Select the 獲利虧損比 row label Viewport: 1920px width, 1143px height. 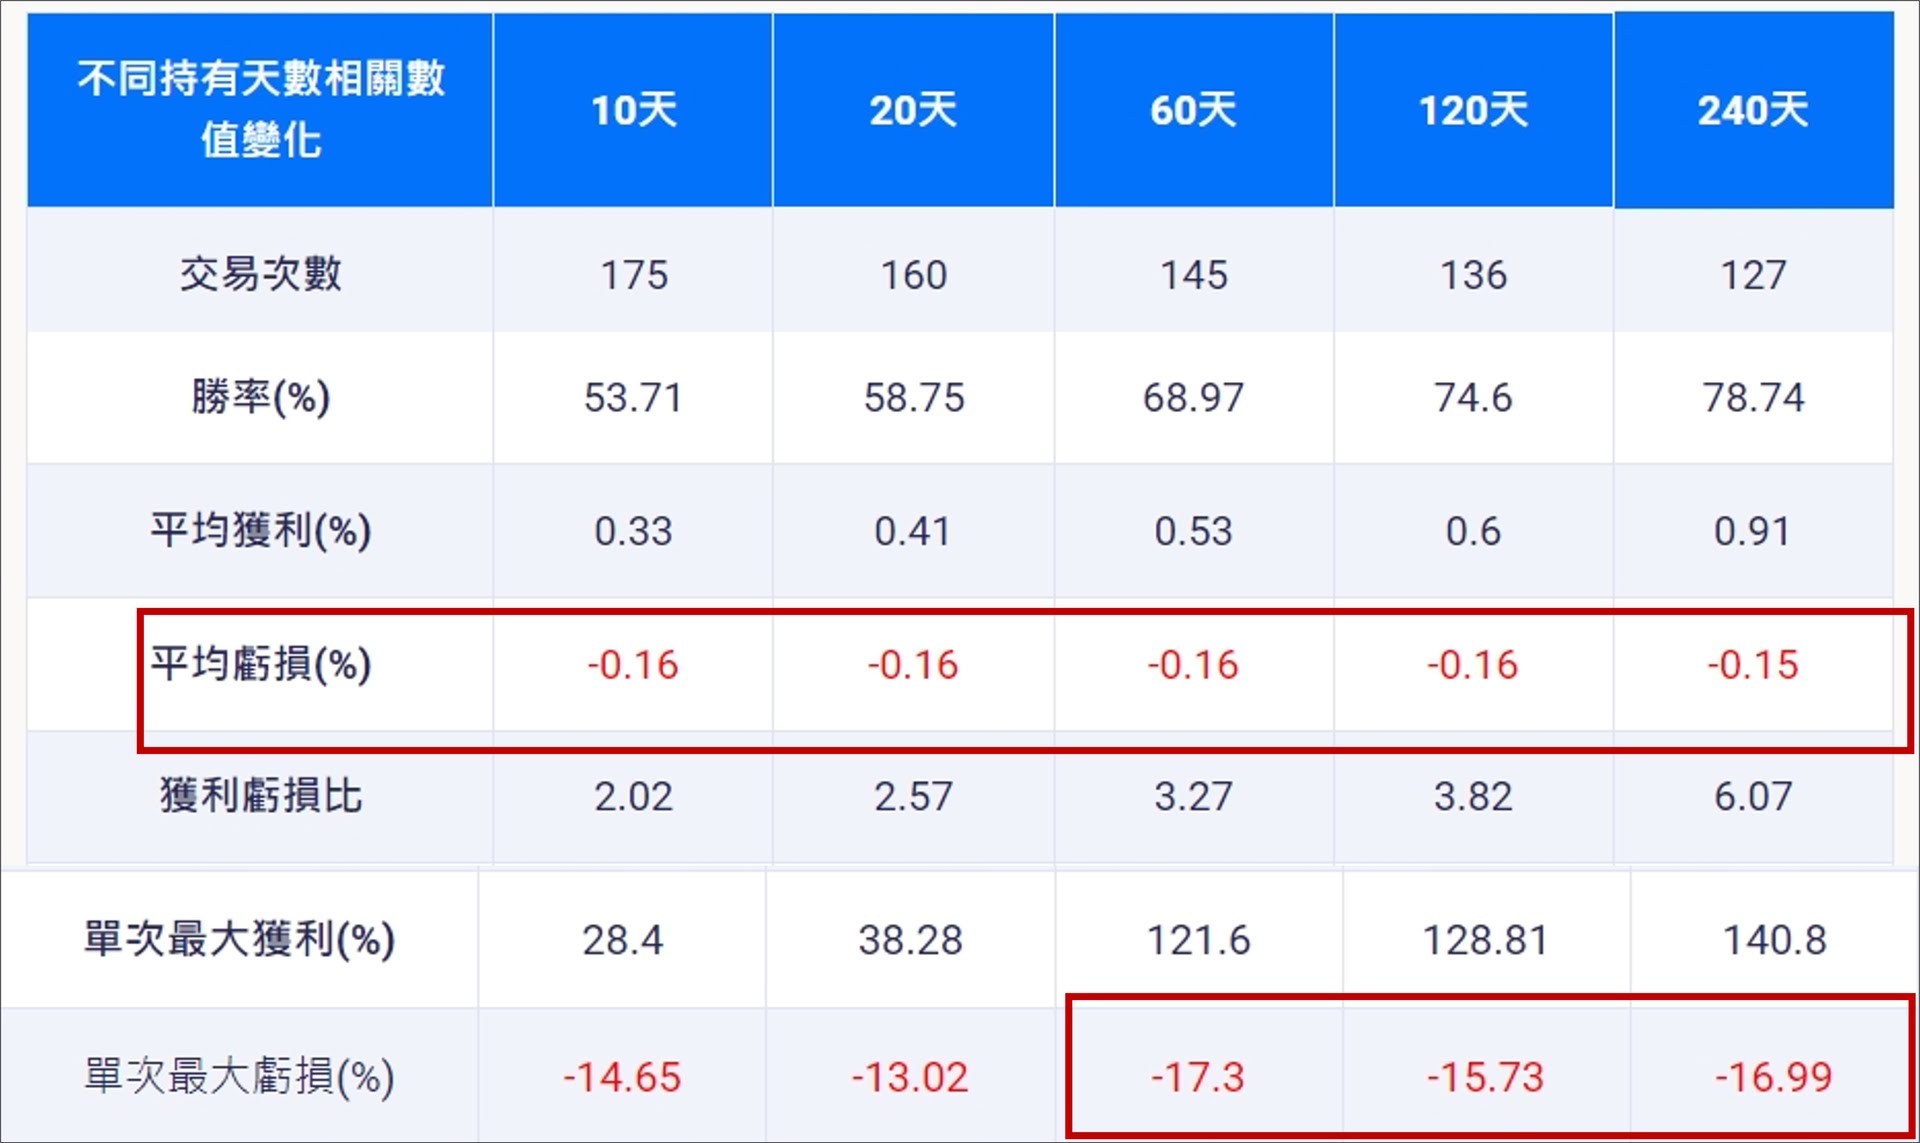(260, 796)
